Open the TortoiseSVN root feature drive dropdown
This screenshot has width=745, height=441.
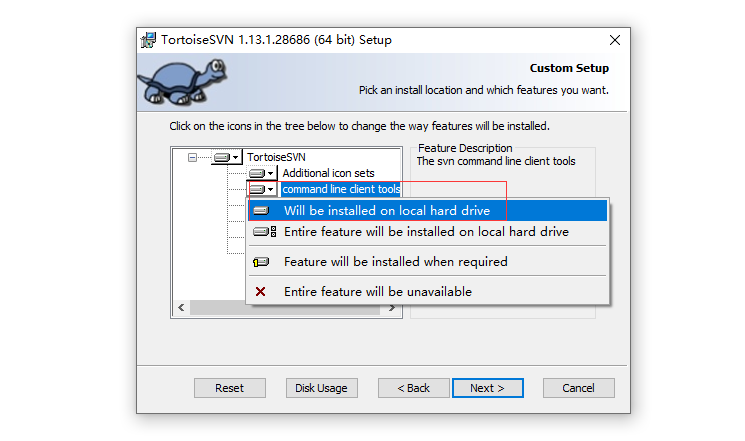coord(227,157)
